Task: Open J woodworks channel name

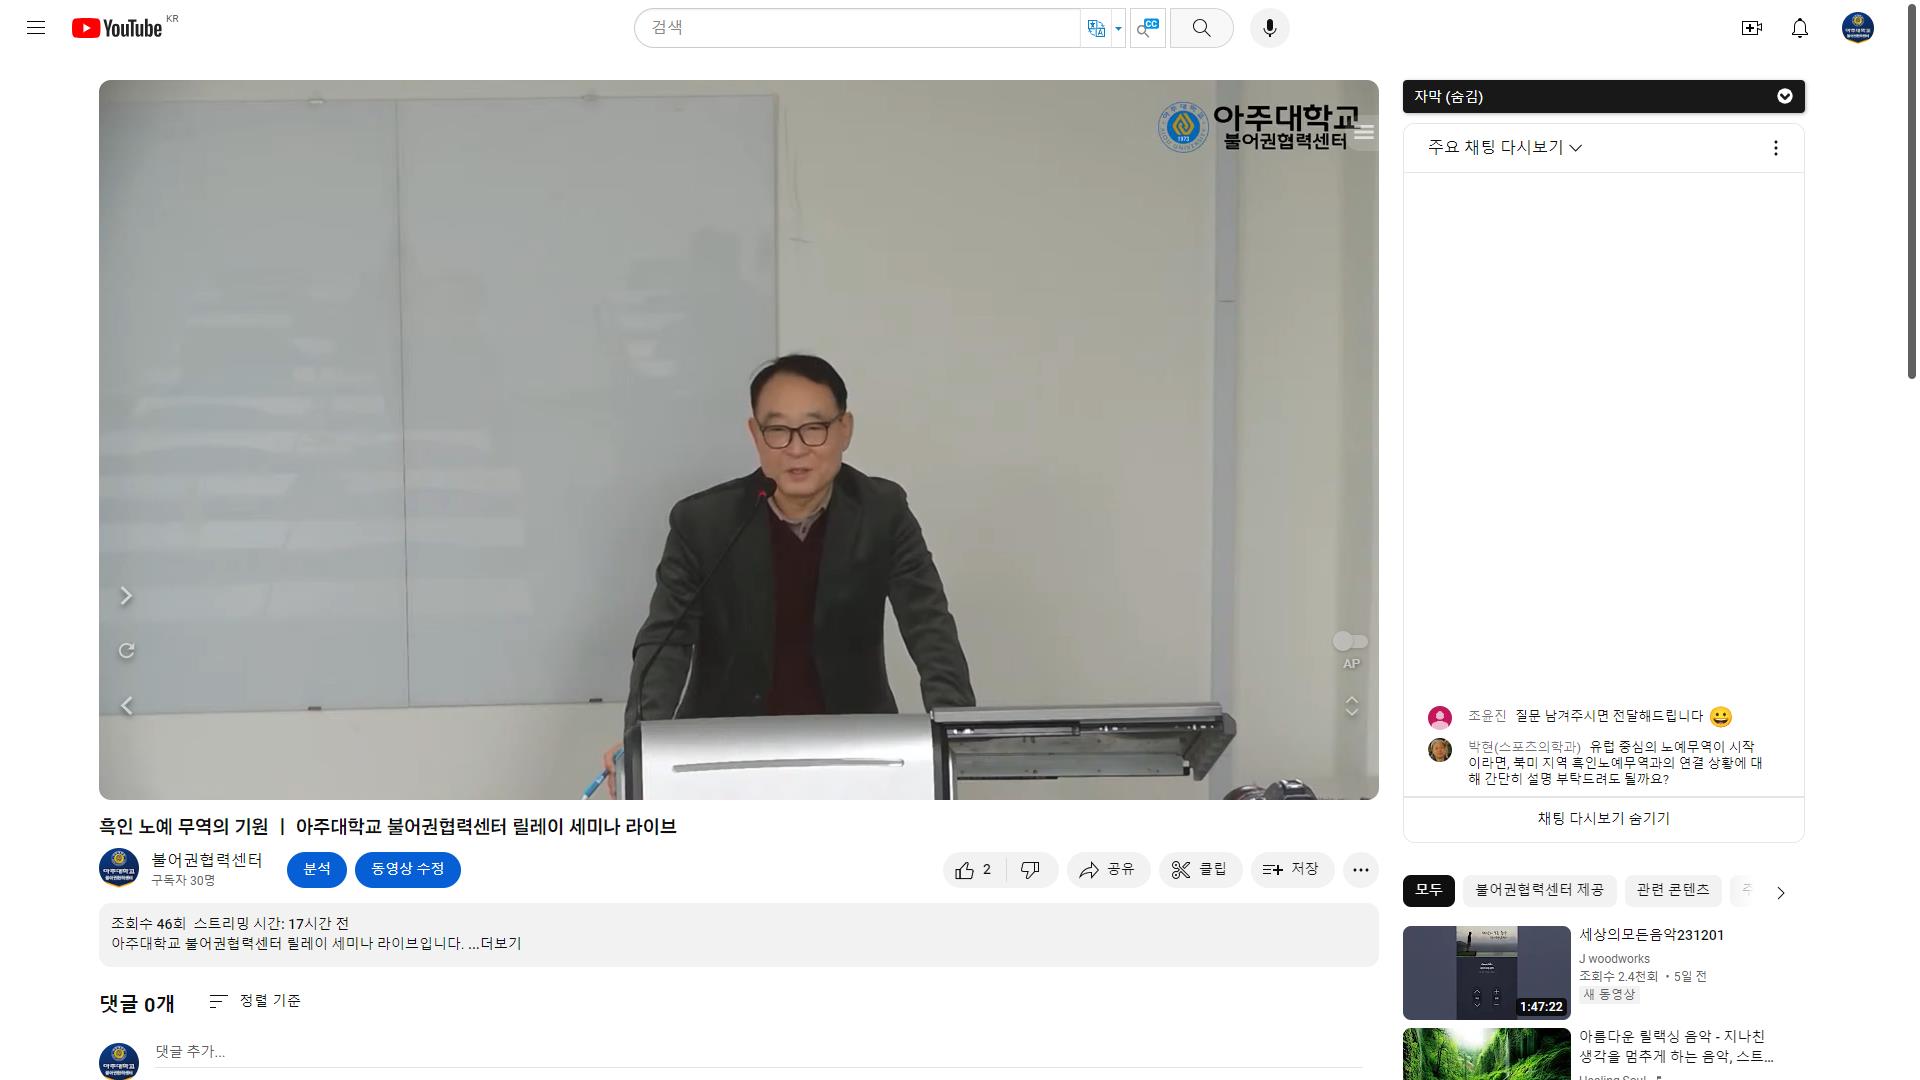Action: tap(1614, 958)
